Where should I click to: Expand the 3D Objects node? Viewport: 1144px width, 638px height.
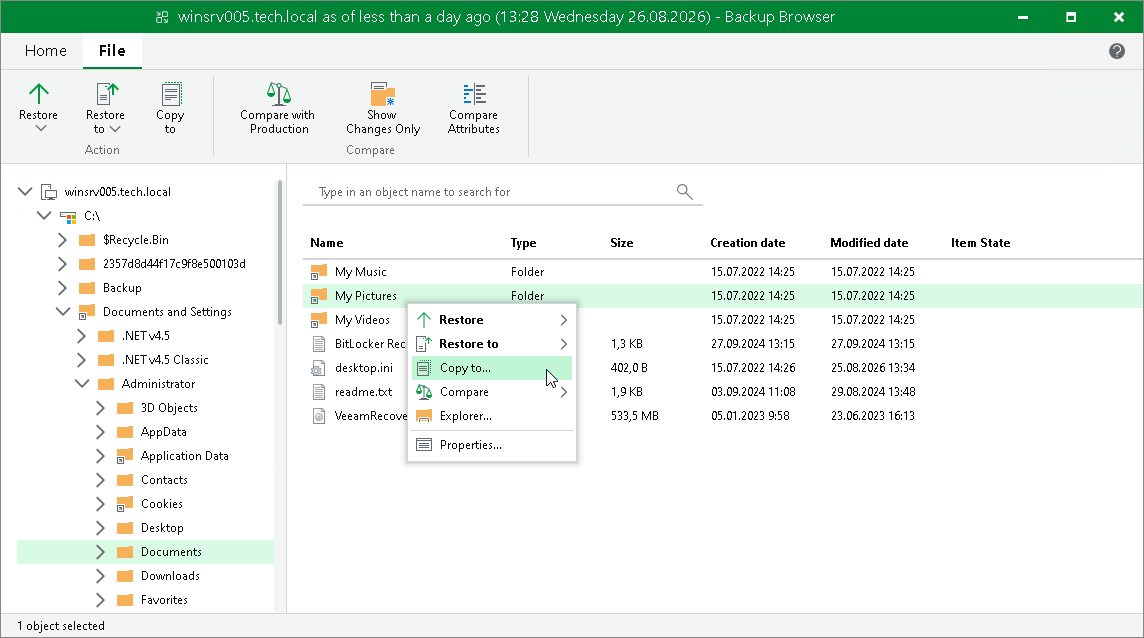(101, 408)
